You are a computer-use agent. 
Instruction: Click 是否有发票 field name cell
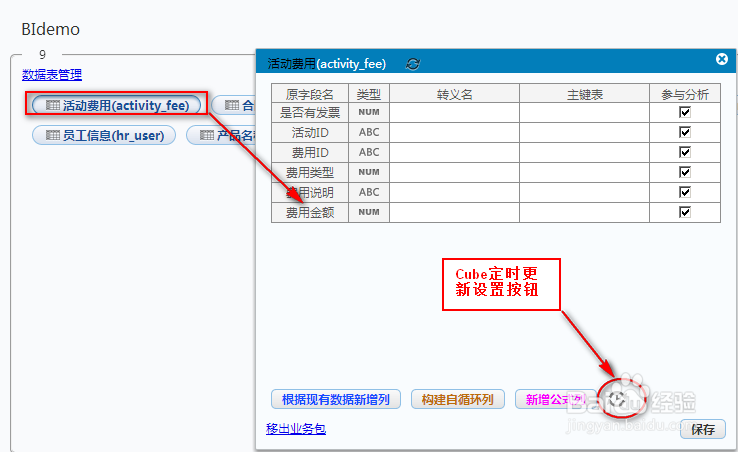point(310,113)
